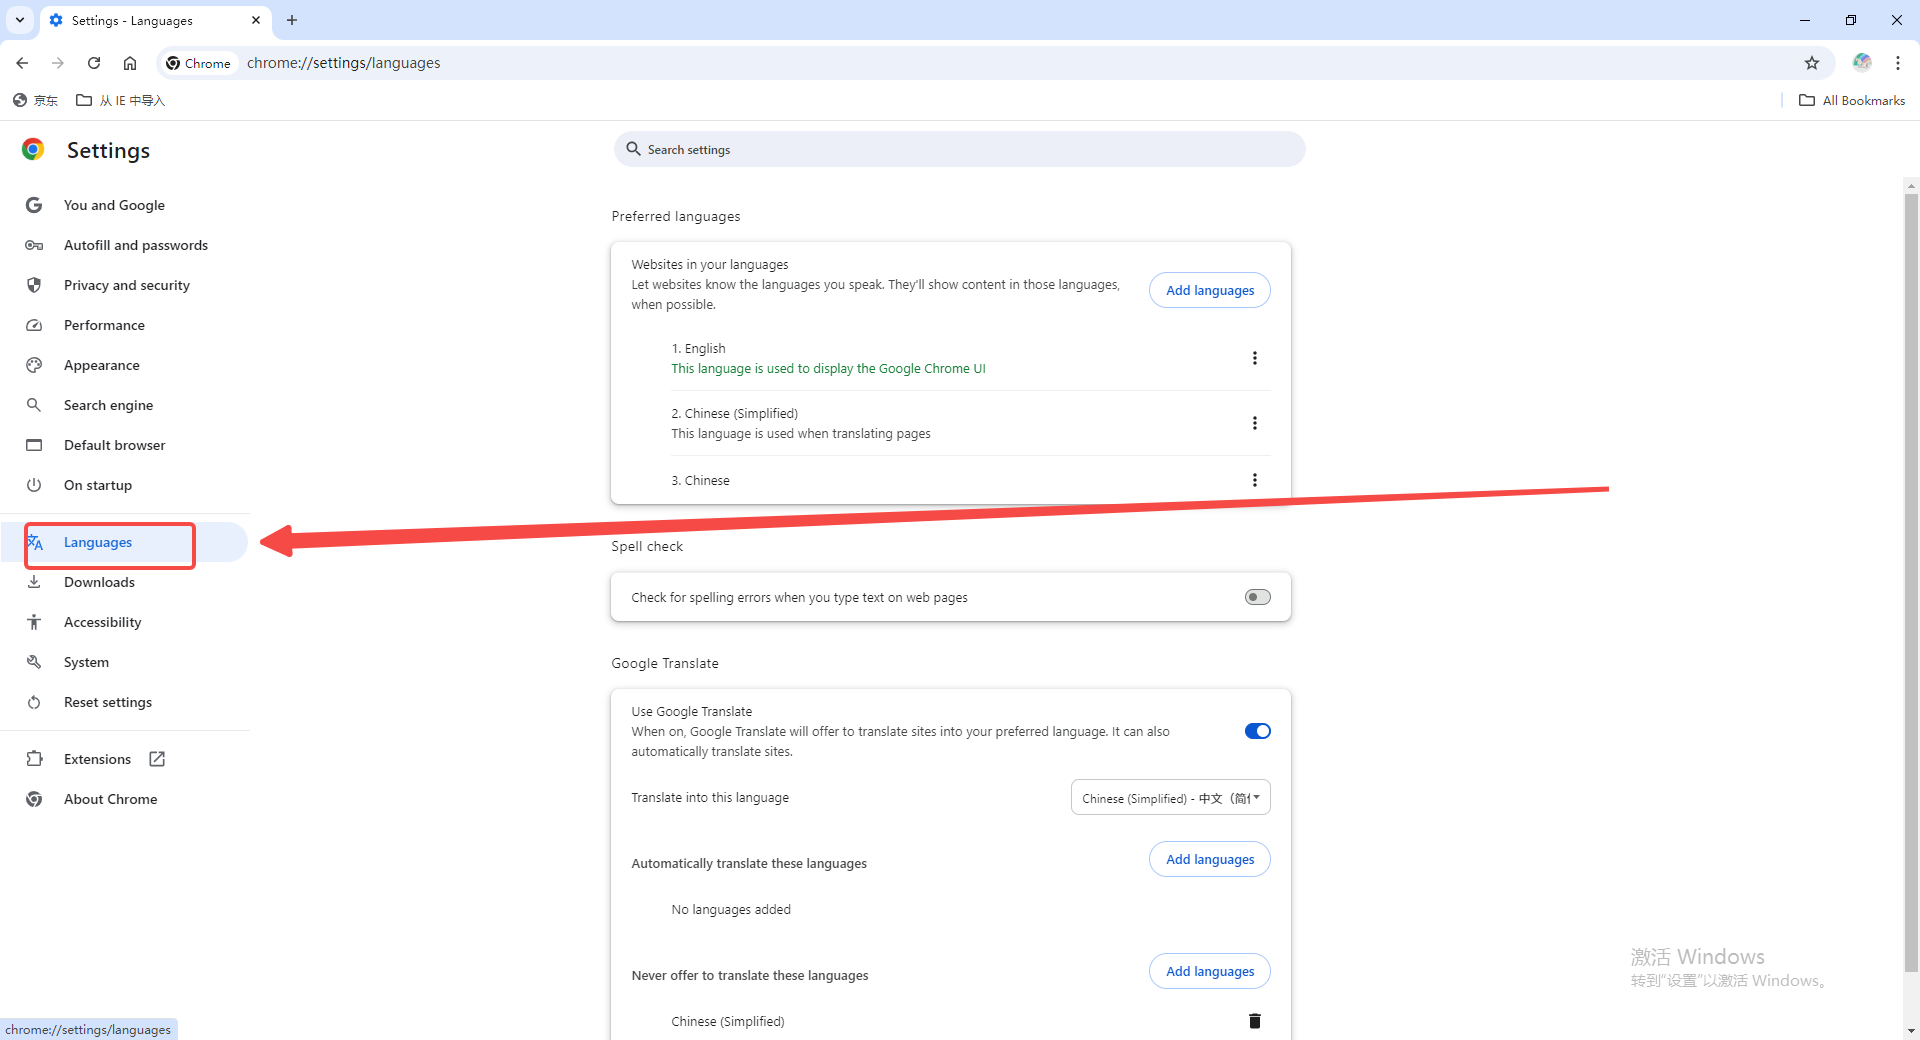This screenshot has height=1040, width=1920.
Task: Go to the Home page icon
Action: (130, 63)
